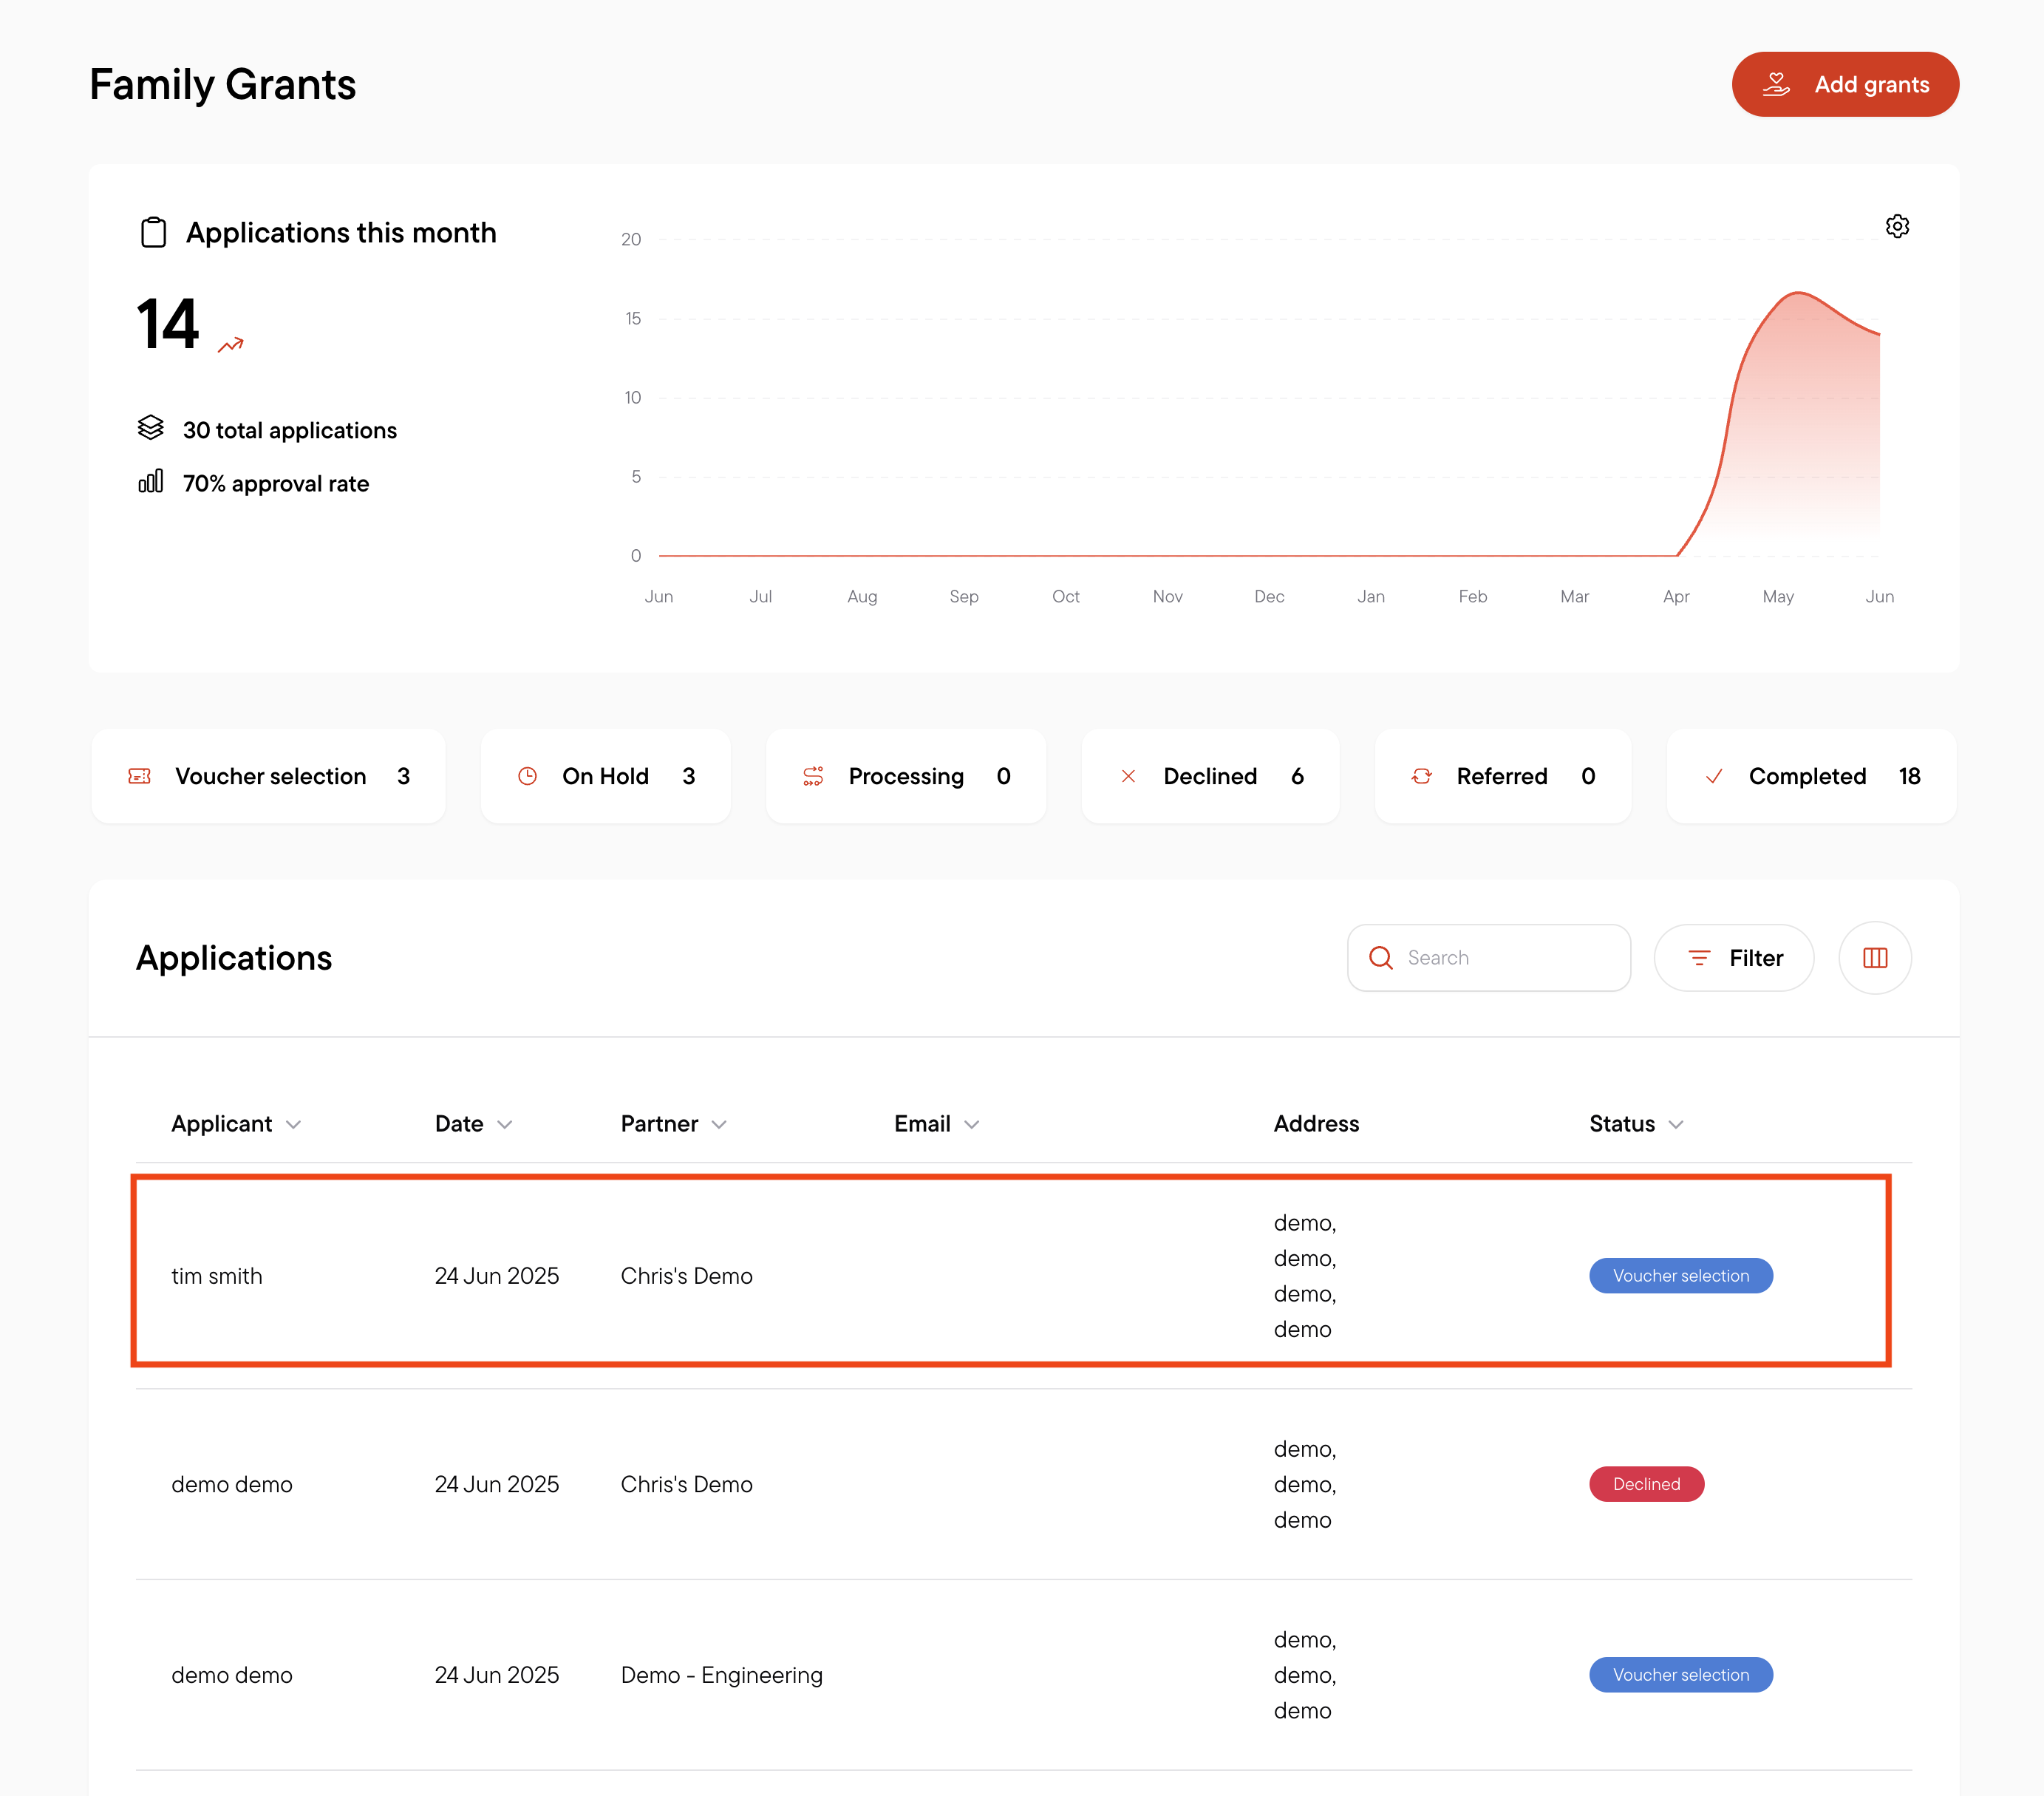Screen dimensions: 2044x1796
Task: Click the Declined status badge
Action: point(1646,1484)
